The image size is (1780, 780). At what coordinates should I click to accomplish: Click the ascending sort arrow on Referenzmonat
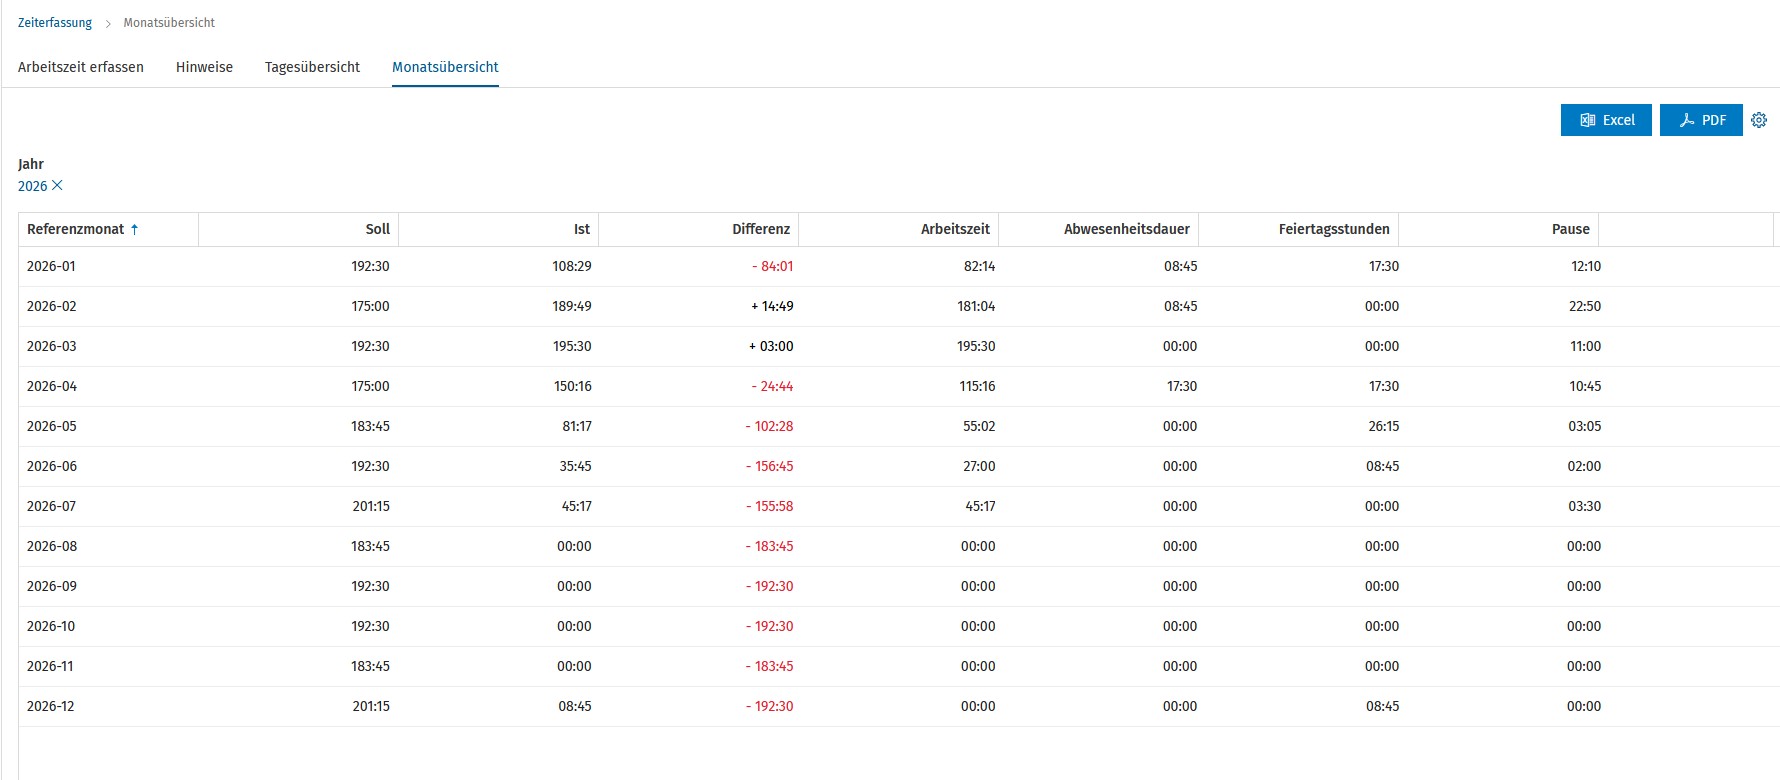click(x=134, y=229)
